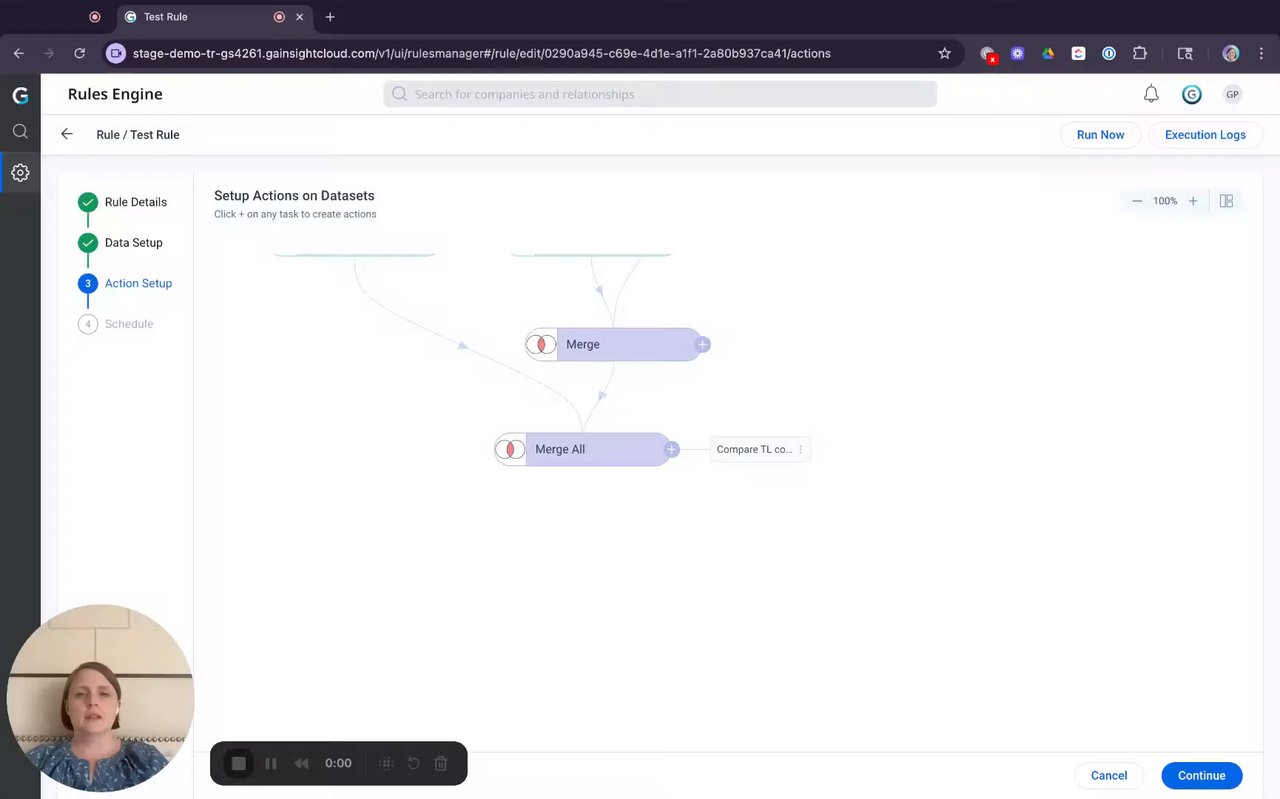This screenshot has height=799, width=1280.
Task: Click the recorder 0:00 timer
Action: tap(338, 763)
